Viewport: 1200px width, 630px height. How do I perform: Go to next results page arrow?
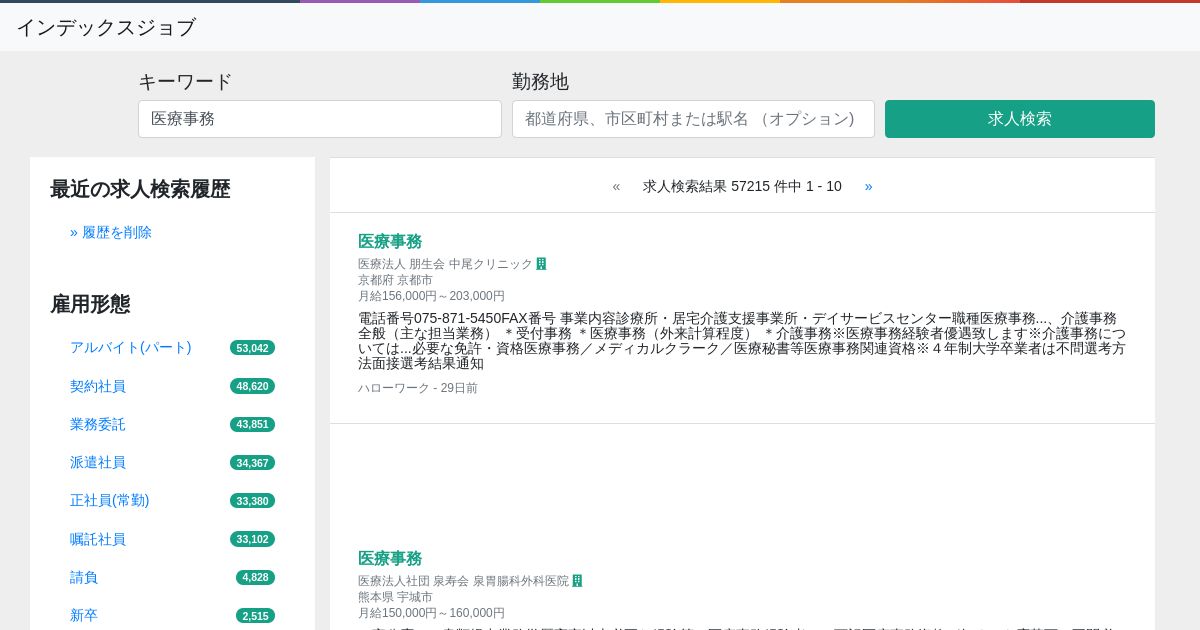[868, 186]
